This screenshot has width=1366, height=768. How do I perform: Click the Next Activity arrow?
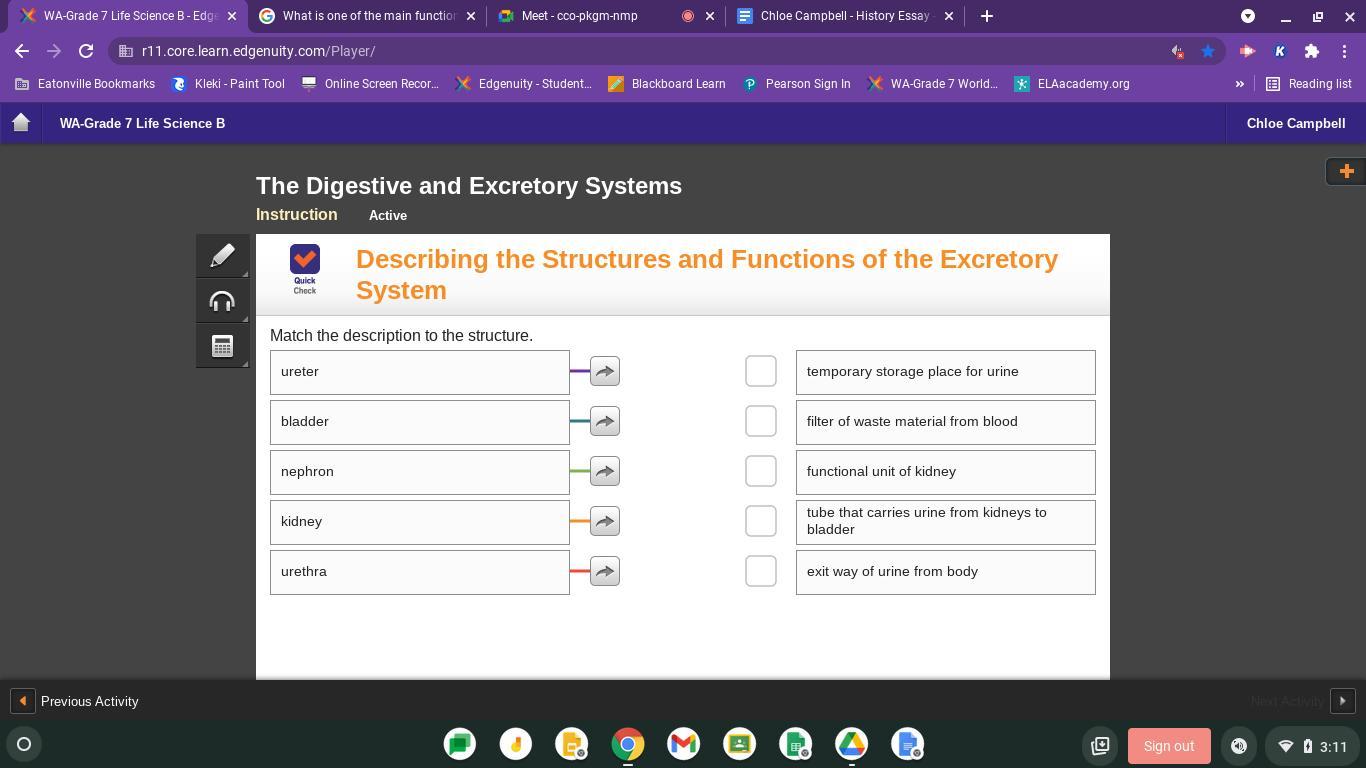click(x=1342, y=701)
